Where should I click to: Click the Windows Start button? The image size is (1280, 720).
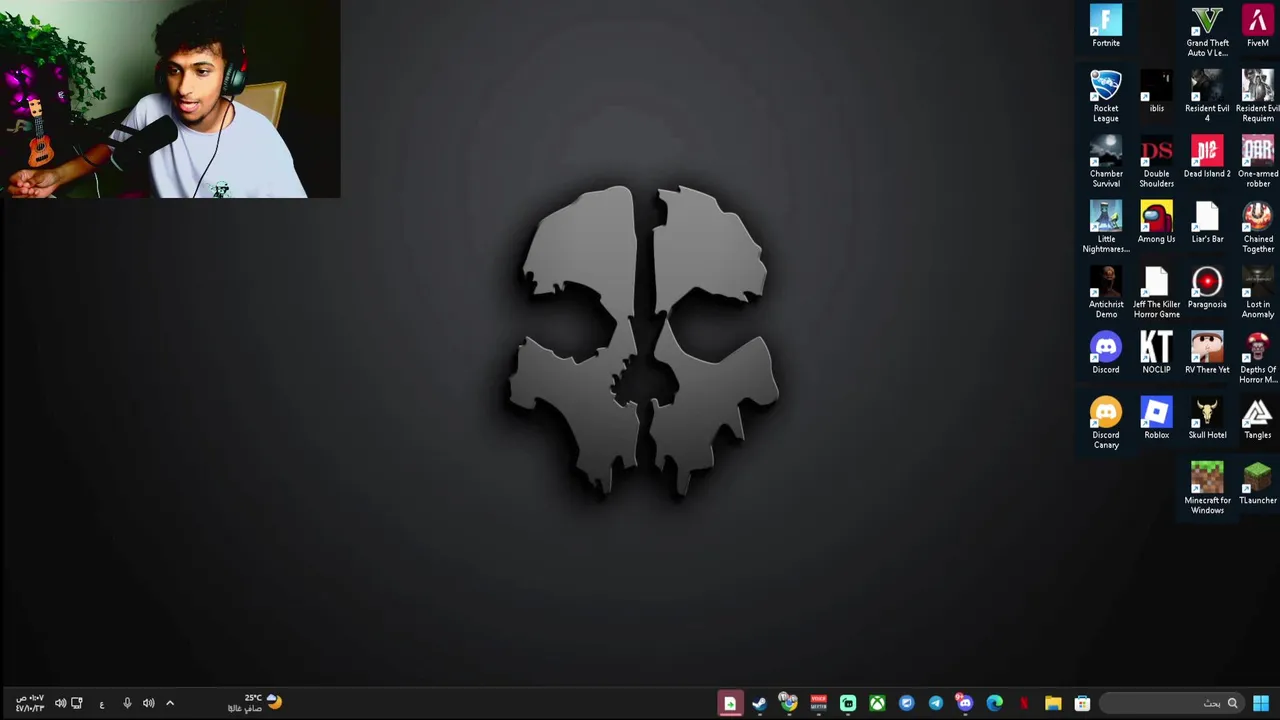point(1261,703)
